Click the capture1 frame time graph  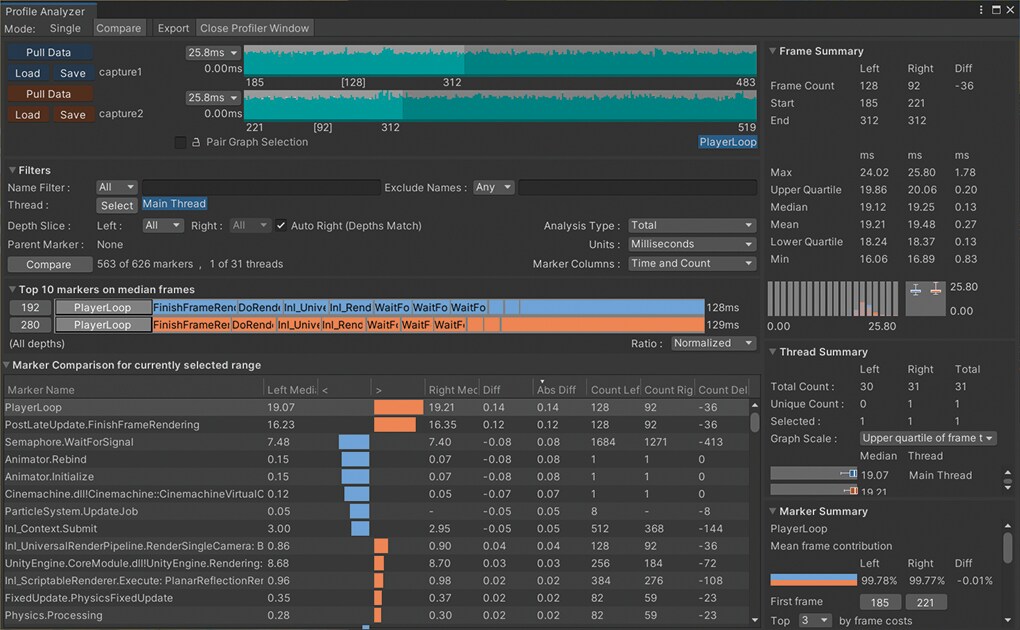click(x=500, y=59)
